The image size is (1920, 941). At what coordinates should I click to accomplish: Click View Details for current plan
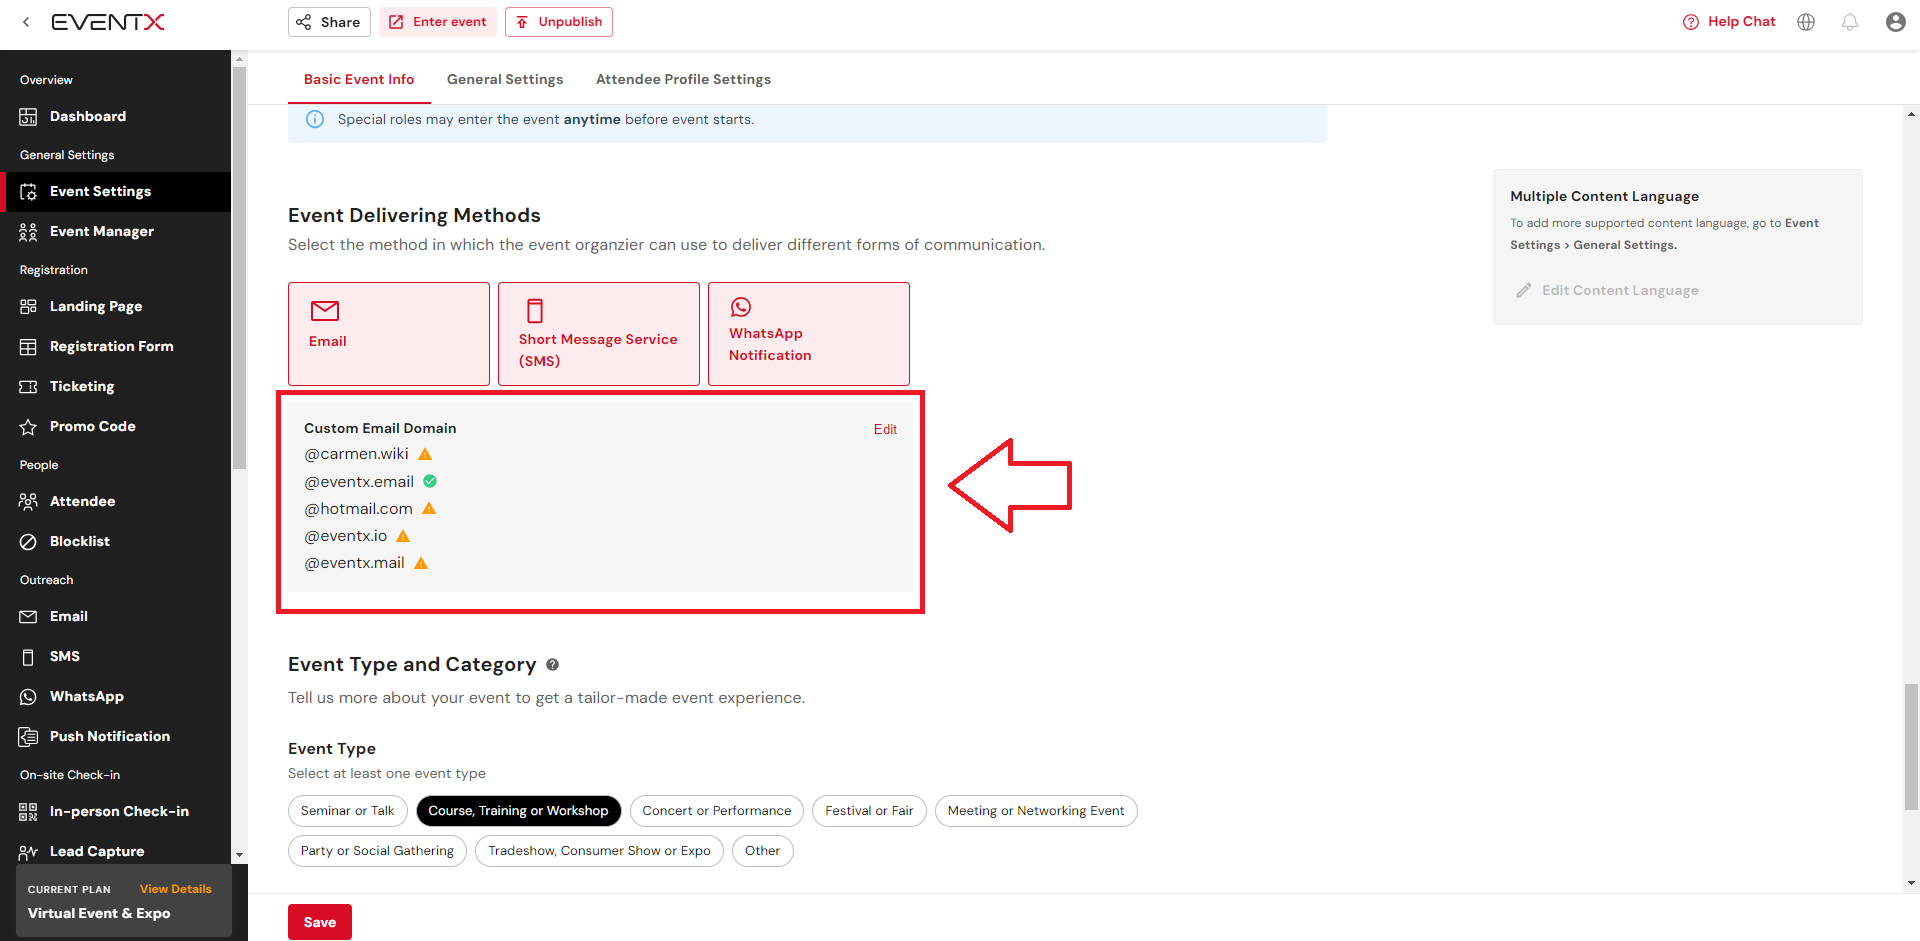pyautogui.click(x=176, y=889)
